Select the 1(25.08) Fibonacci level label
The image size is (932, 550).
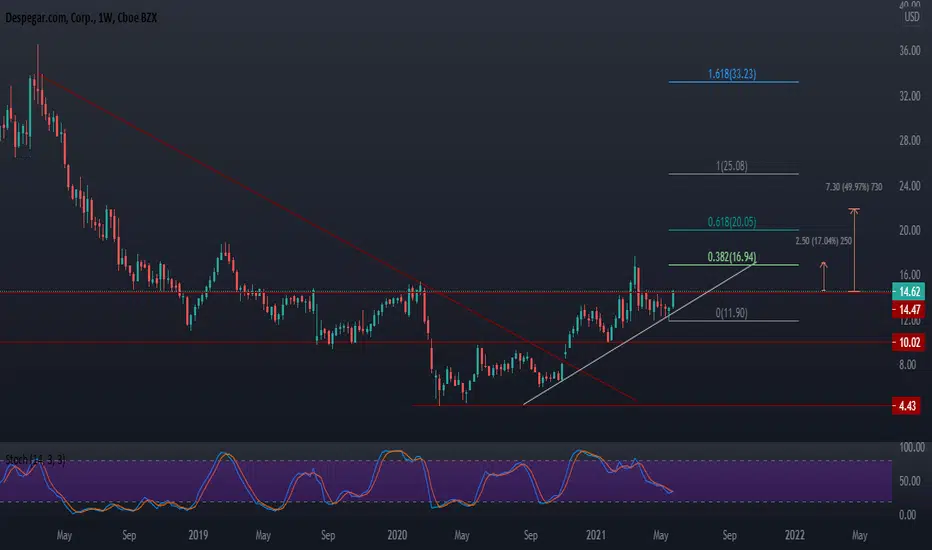pyautogui.click(x=732, y=166)
